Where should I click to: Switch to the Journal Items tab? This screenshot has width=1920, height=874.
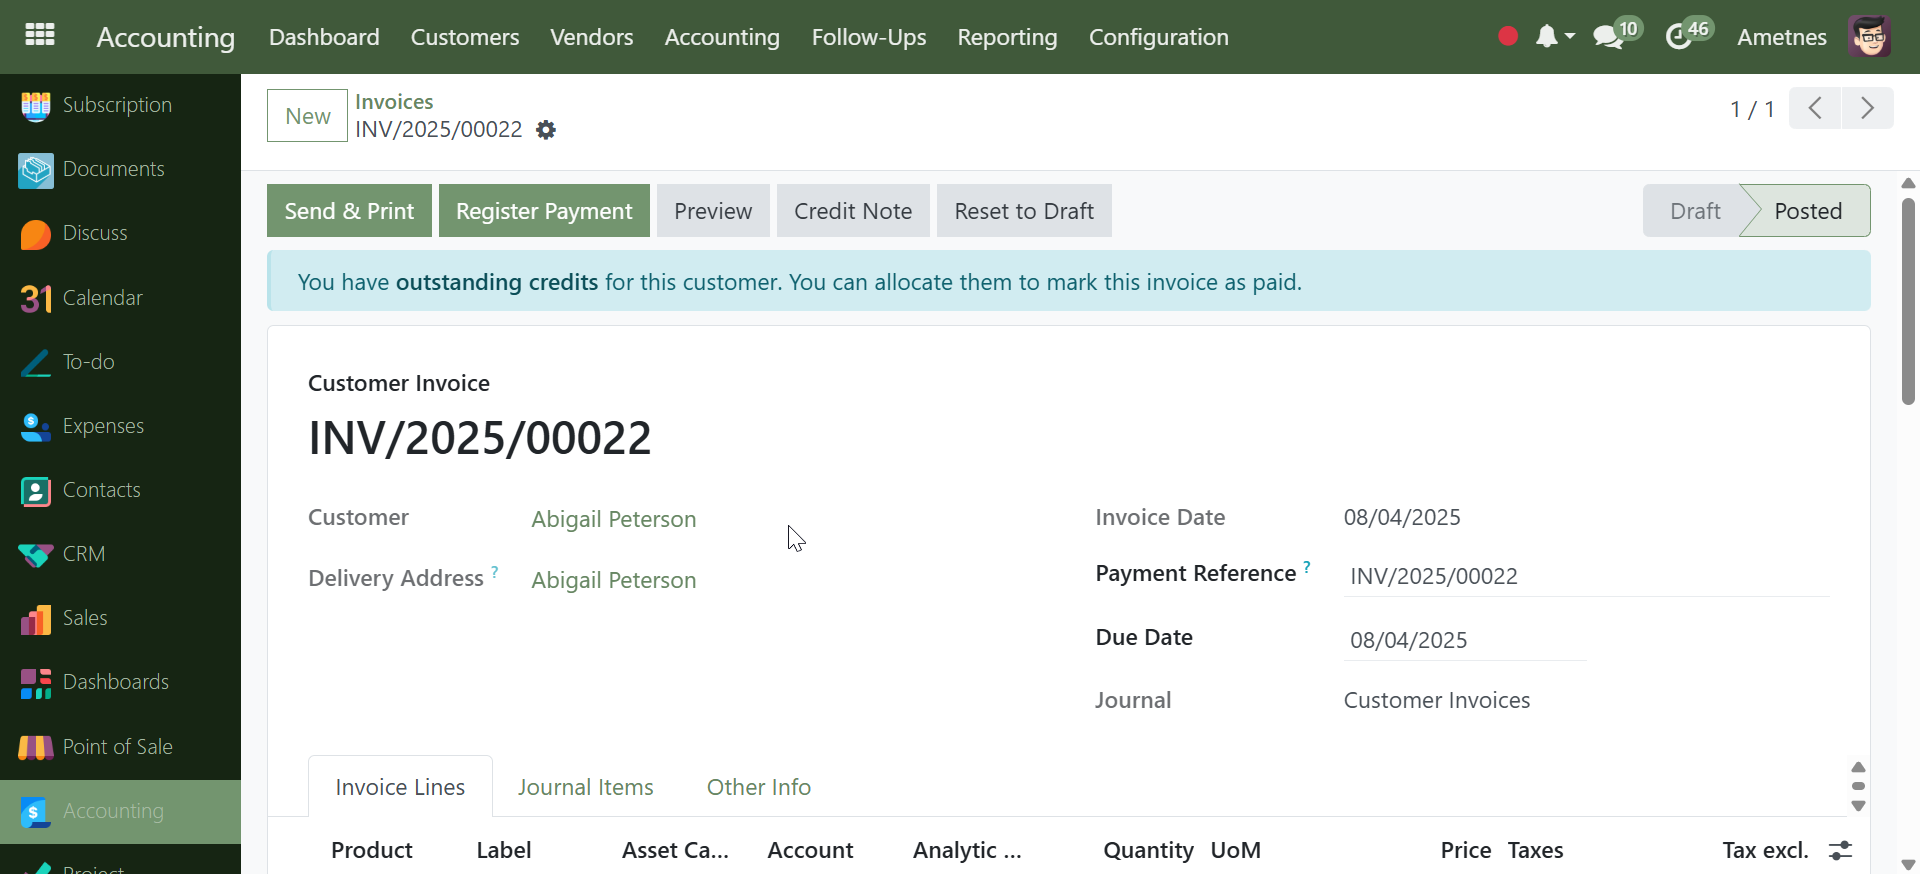click(x=585, y=787)
